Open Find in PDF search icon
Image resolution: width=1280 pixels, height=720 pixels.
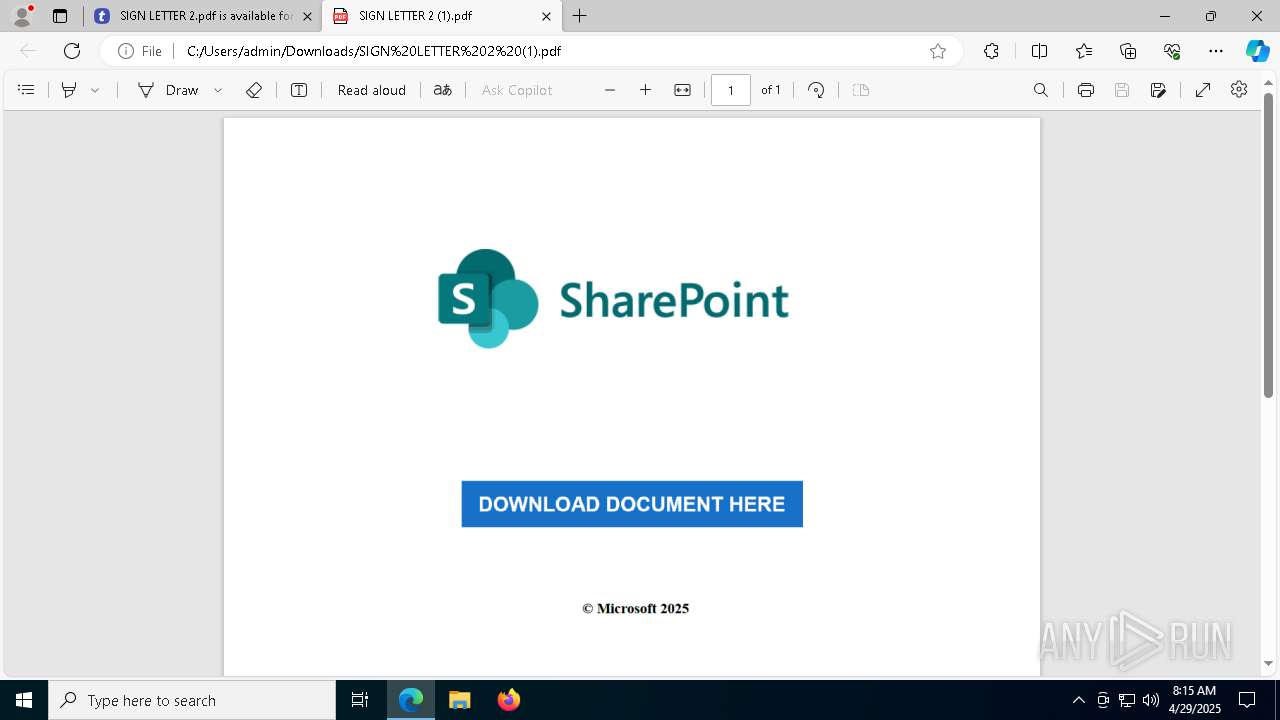tap(1041, 90)
